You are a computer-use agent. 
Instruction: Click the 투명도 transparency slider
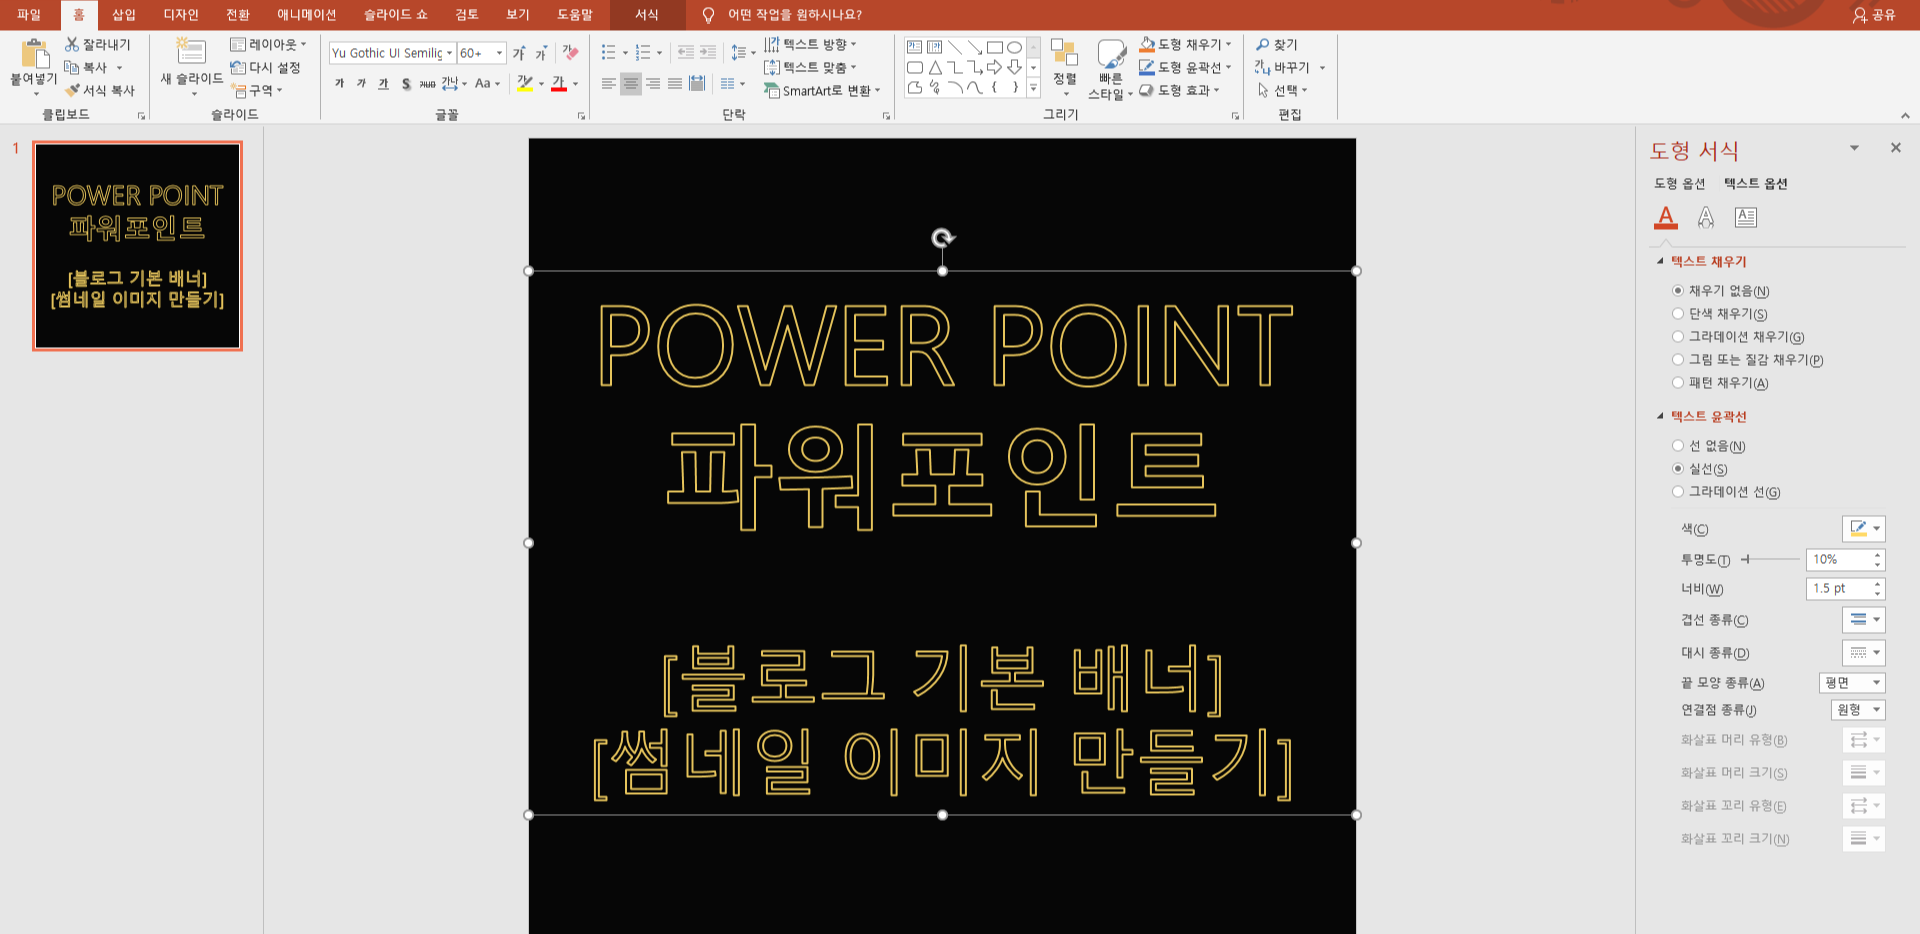point(1770,560)
